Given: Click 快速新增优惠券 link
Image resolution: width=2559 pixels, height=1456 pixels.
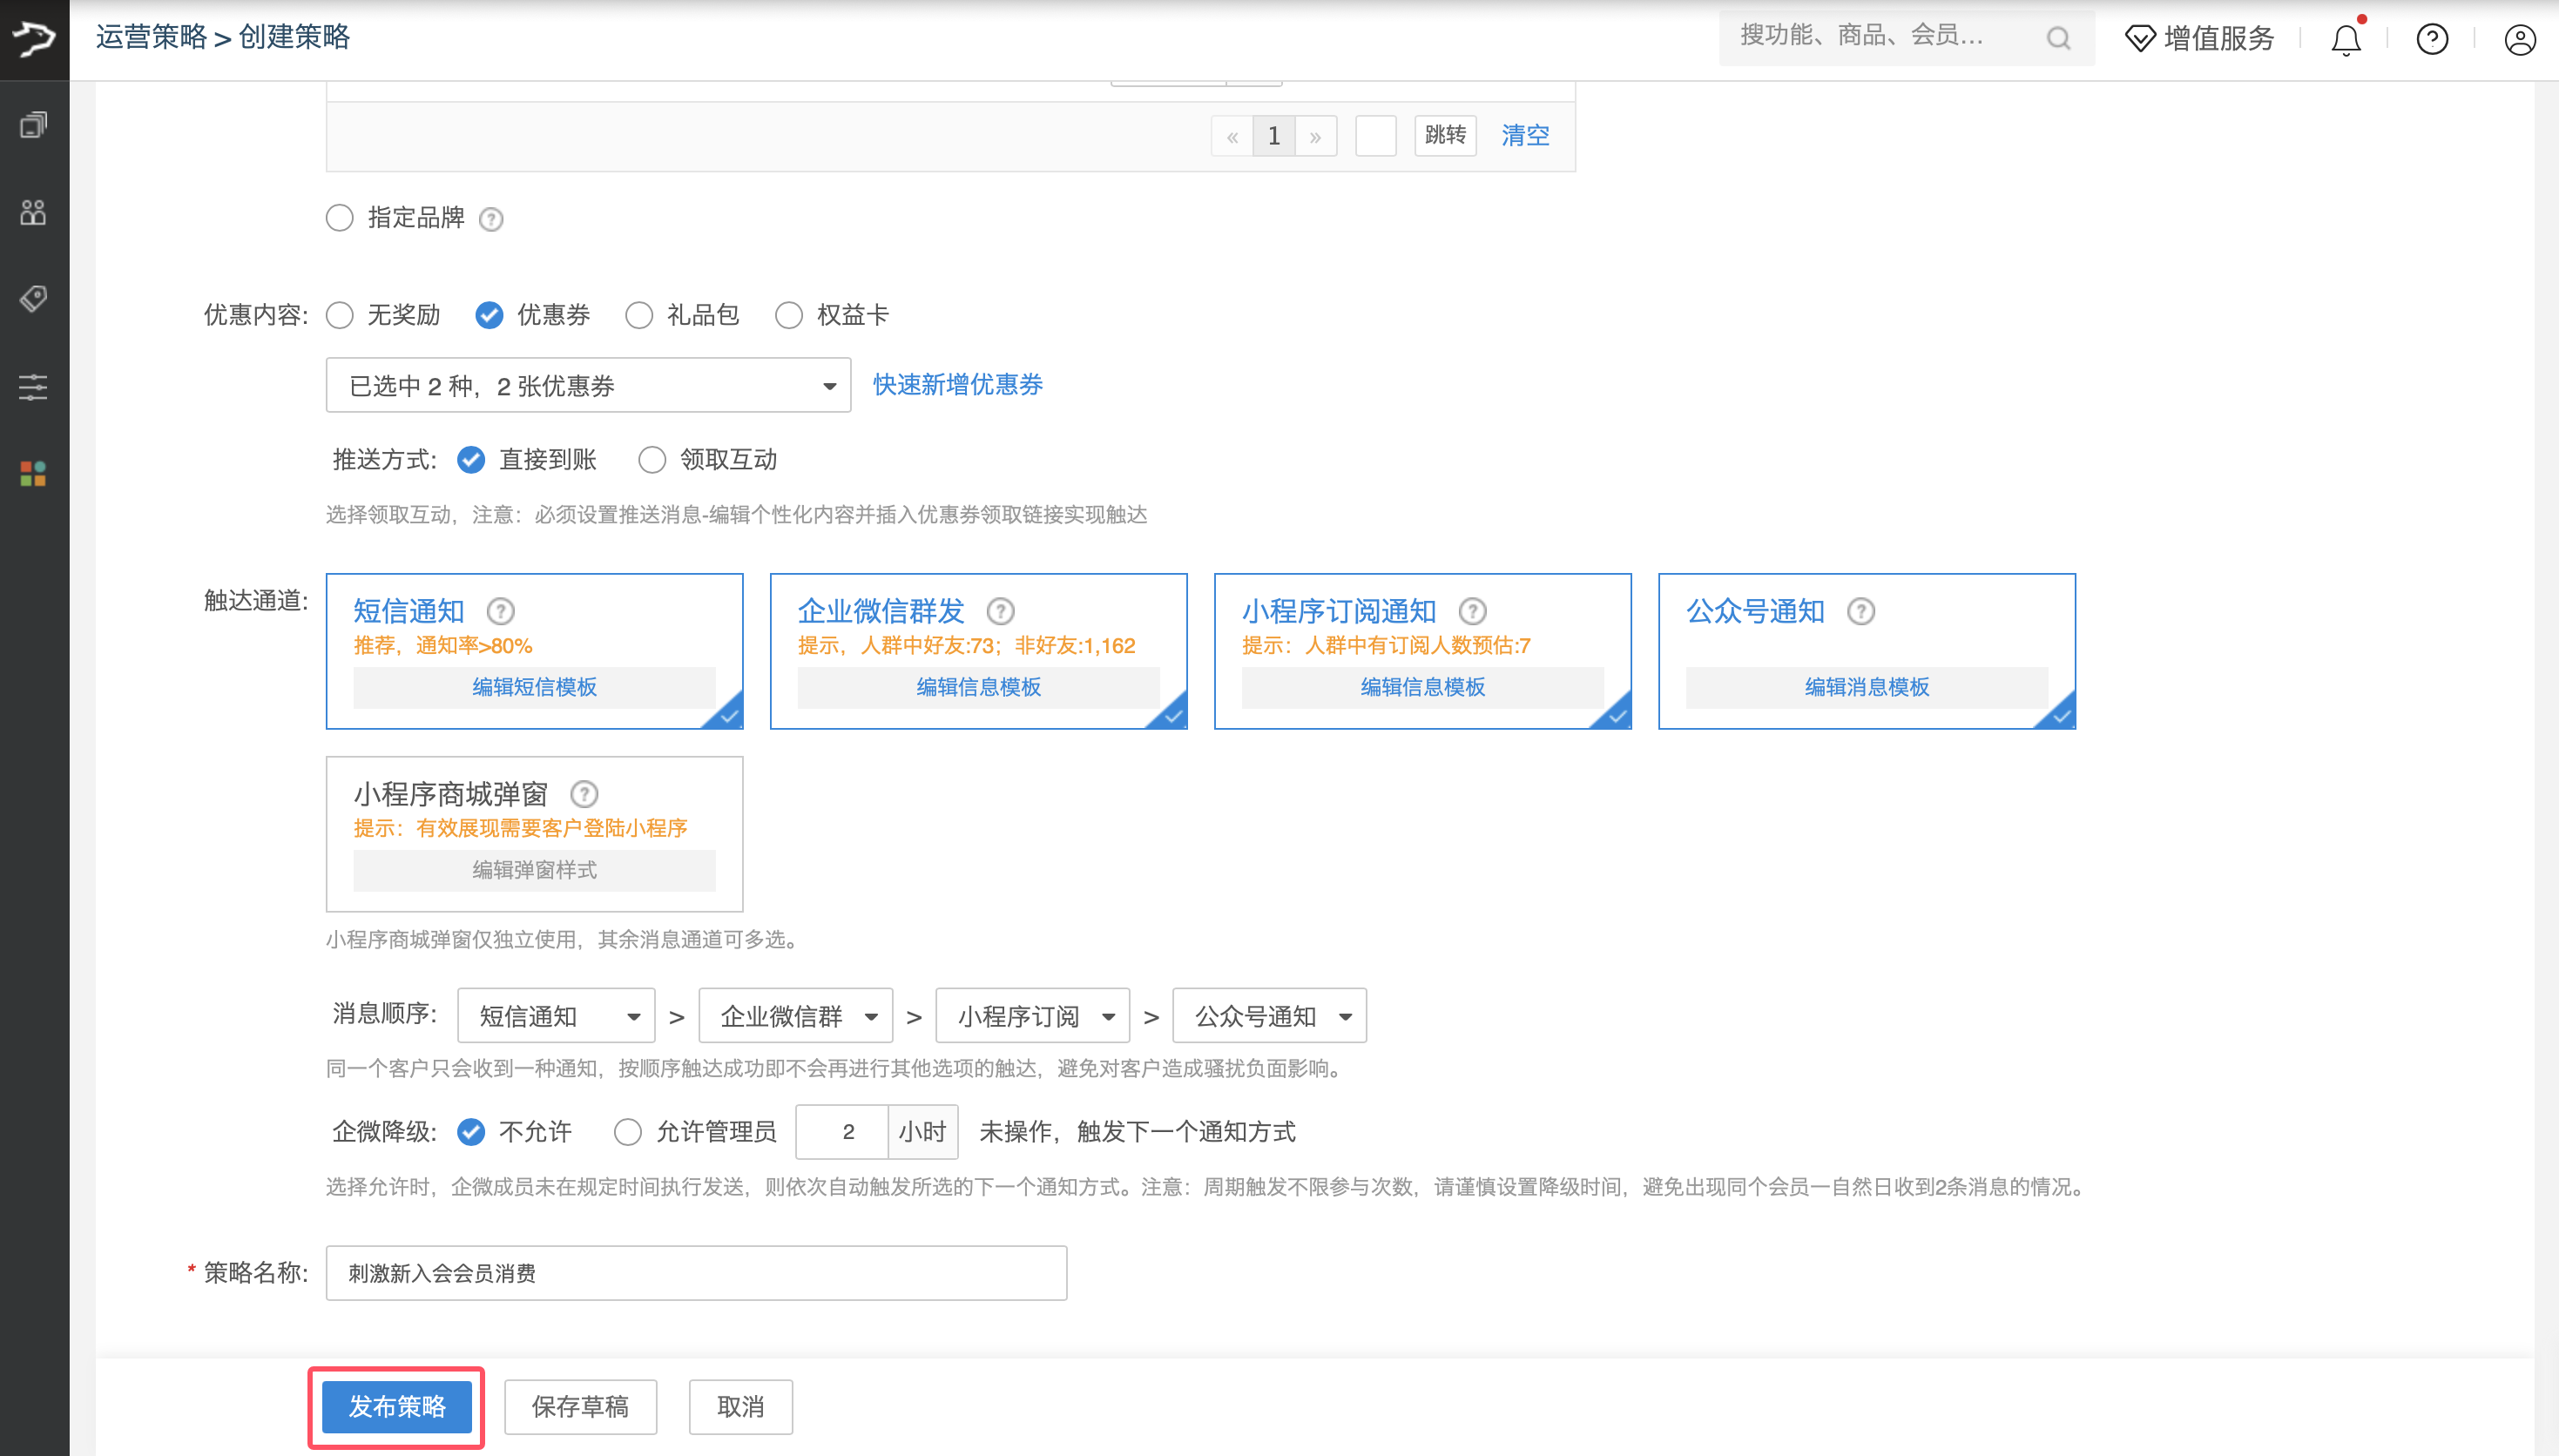Looking at the screenshot, I should (957, 385).
